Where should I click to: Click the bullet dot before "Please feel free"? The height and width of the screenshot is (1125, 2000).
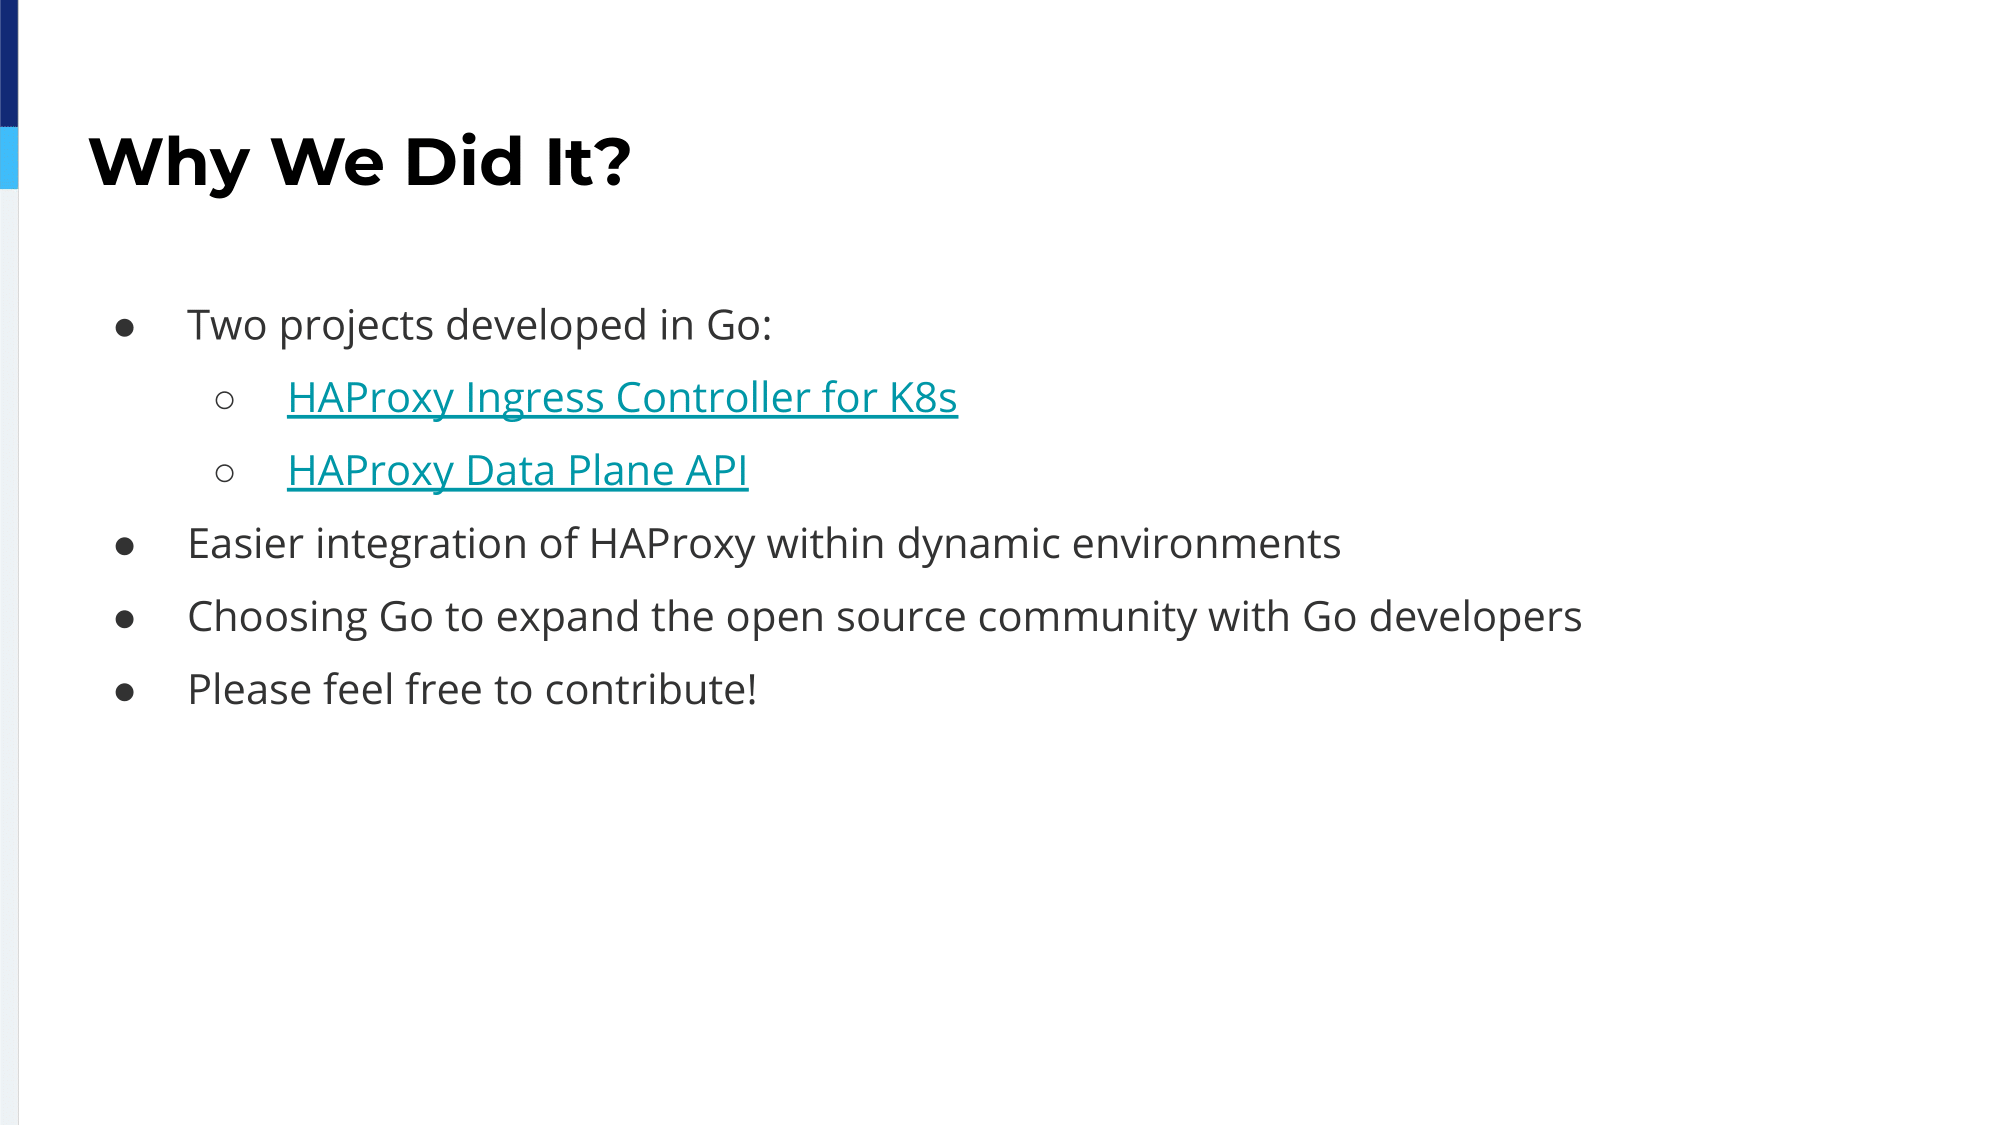125,692
